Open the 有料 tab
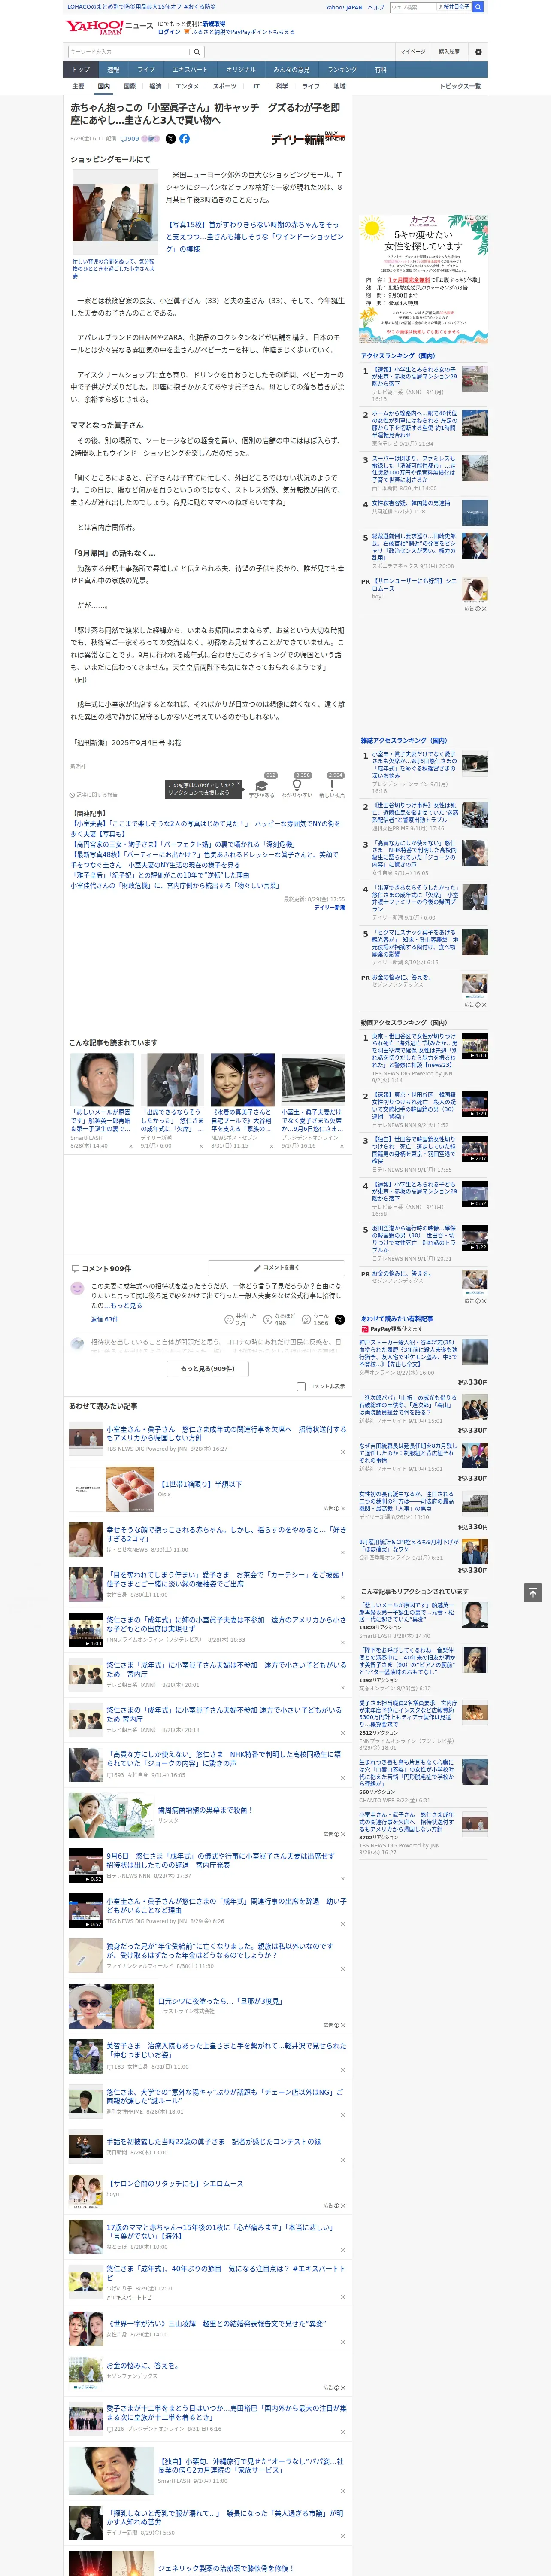Viewport: 551px width, 2576px height. point(380,70)
